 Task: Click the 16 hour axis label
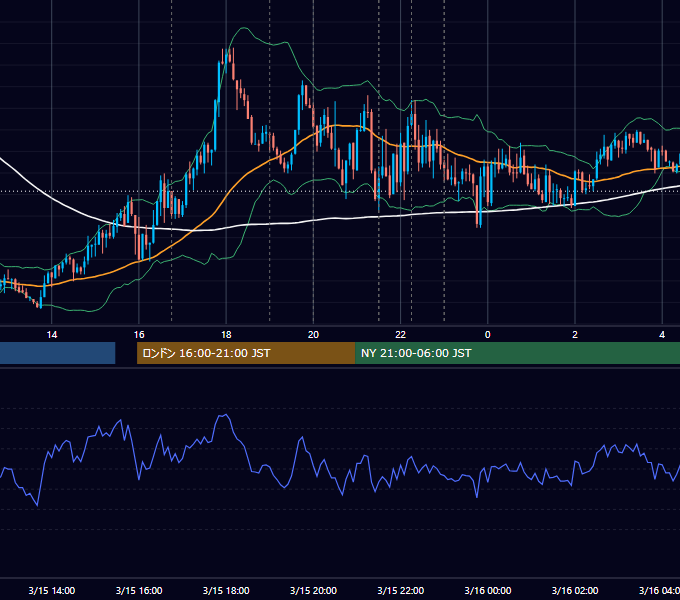(x=139, y=335)
